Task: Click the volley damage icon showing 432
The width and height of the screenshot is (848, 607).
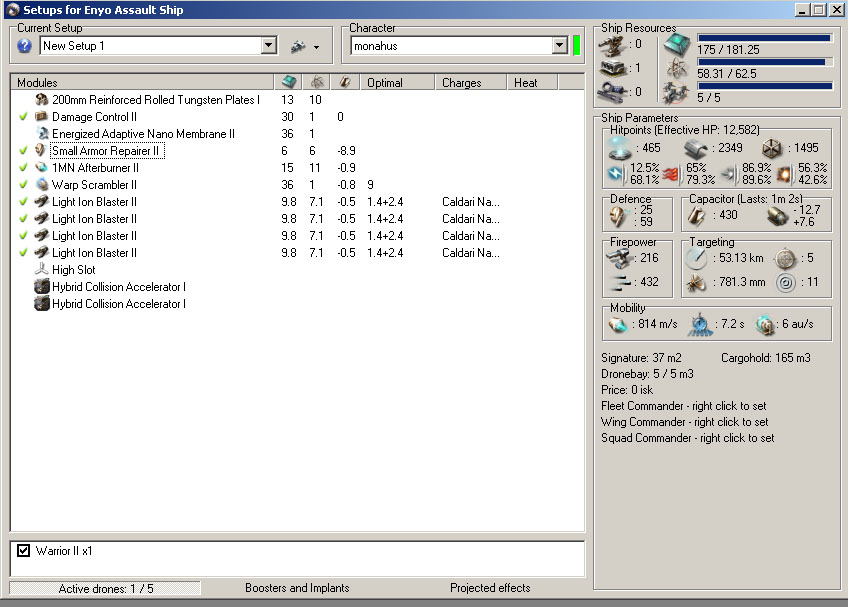Action: tap(620, 282)
